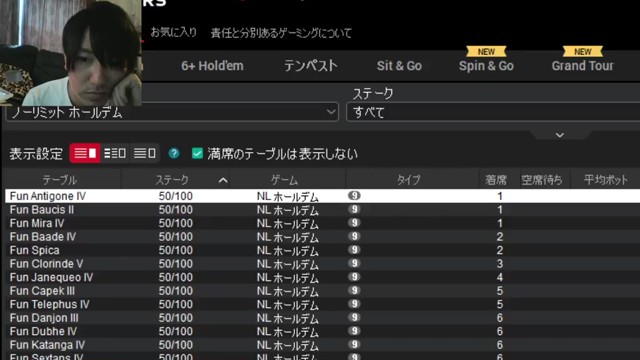Select the Fun Danjon III table row

322,318
